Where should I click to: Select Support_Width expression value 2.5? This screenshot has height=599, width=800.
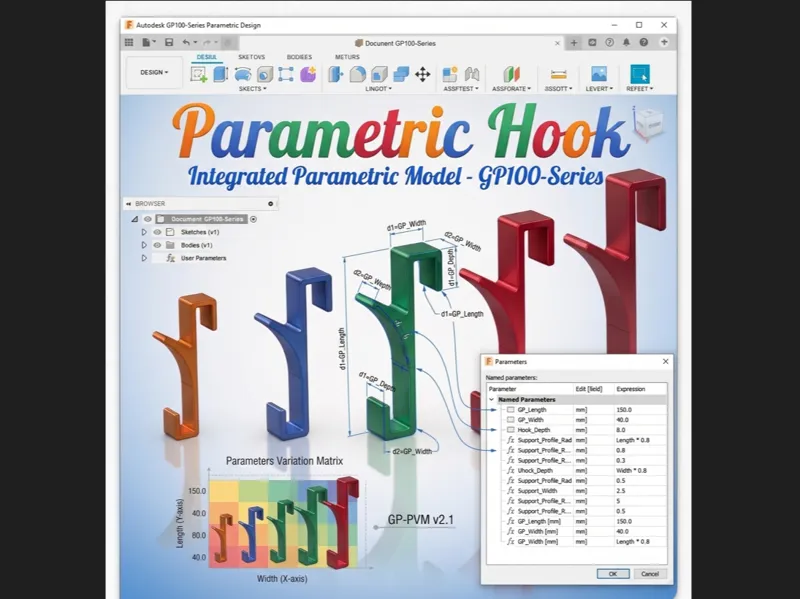(x=620, y=491)
